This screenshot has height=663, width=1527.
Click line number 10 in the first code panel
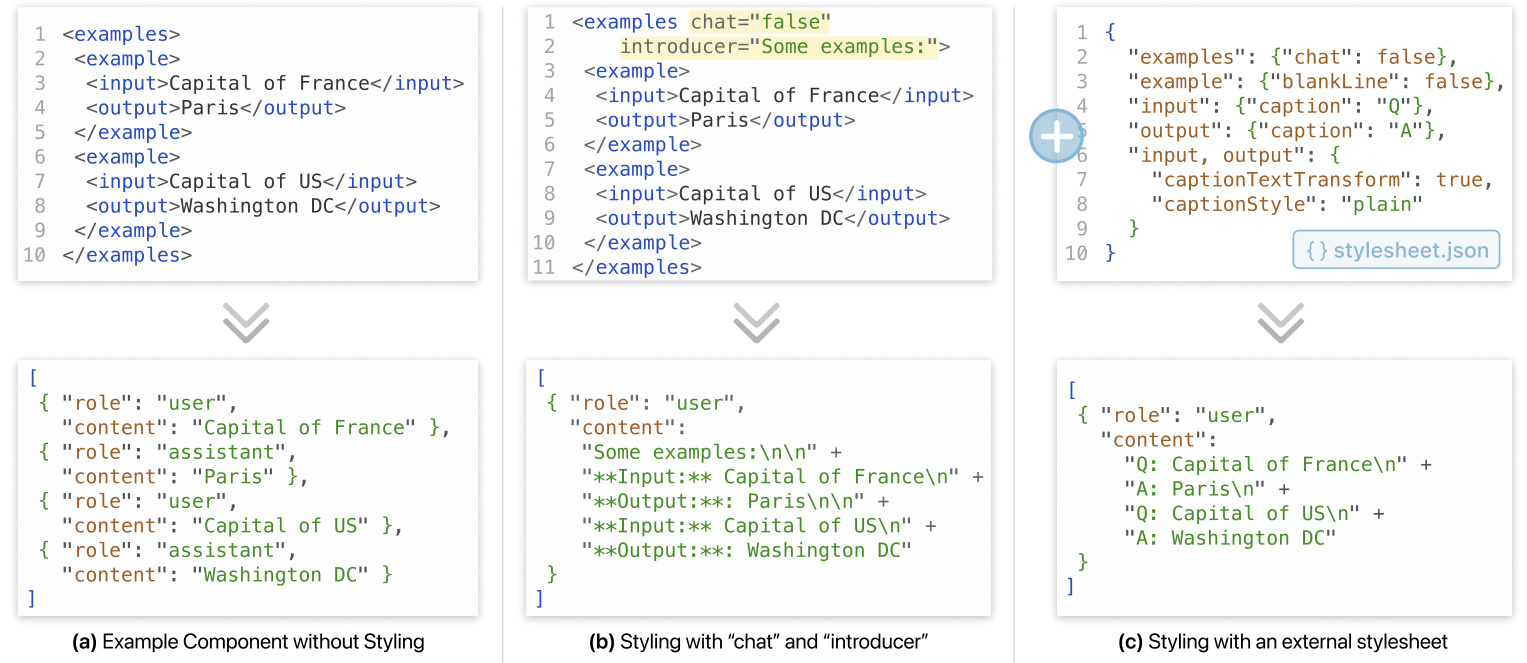click(33, 255)
